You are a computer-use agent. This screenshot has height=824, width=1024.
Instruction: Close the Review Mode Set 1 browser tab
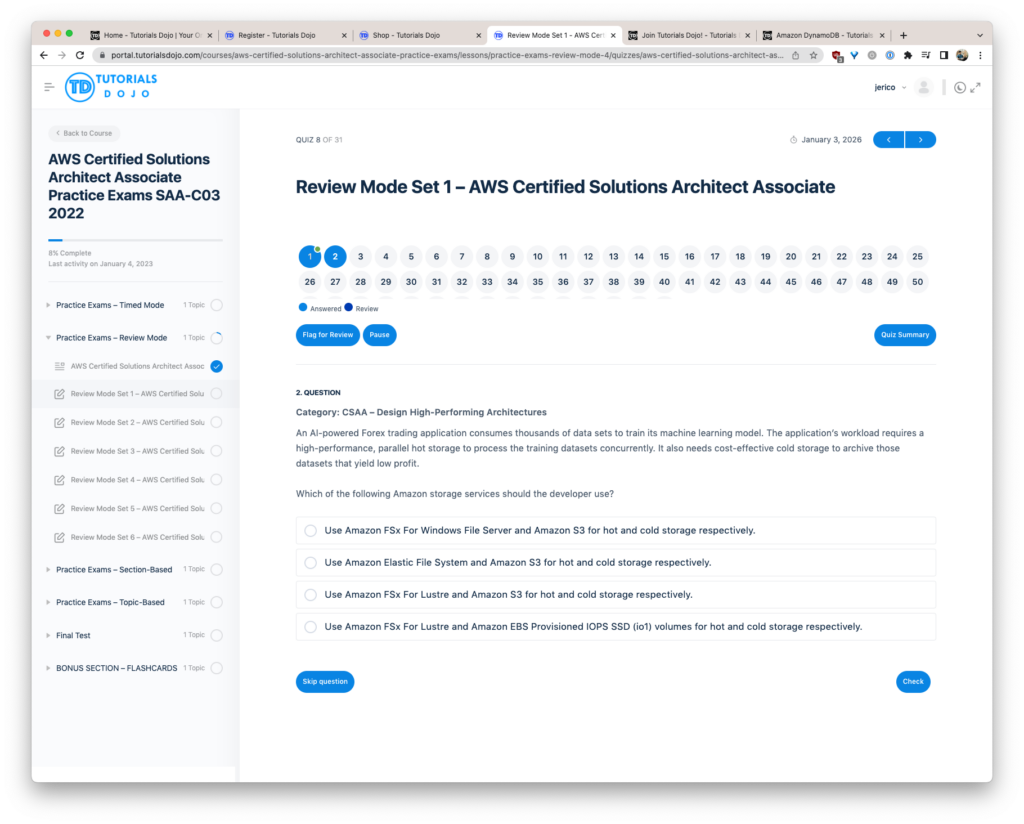coord(613,35)
